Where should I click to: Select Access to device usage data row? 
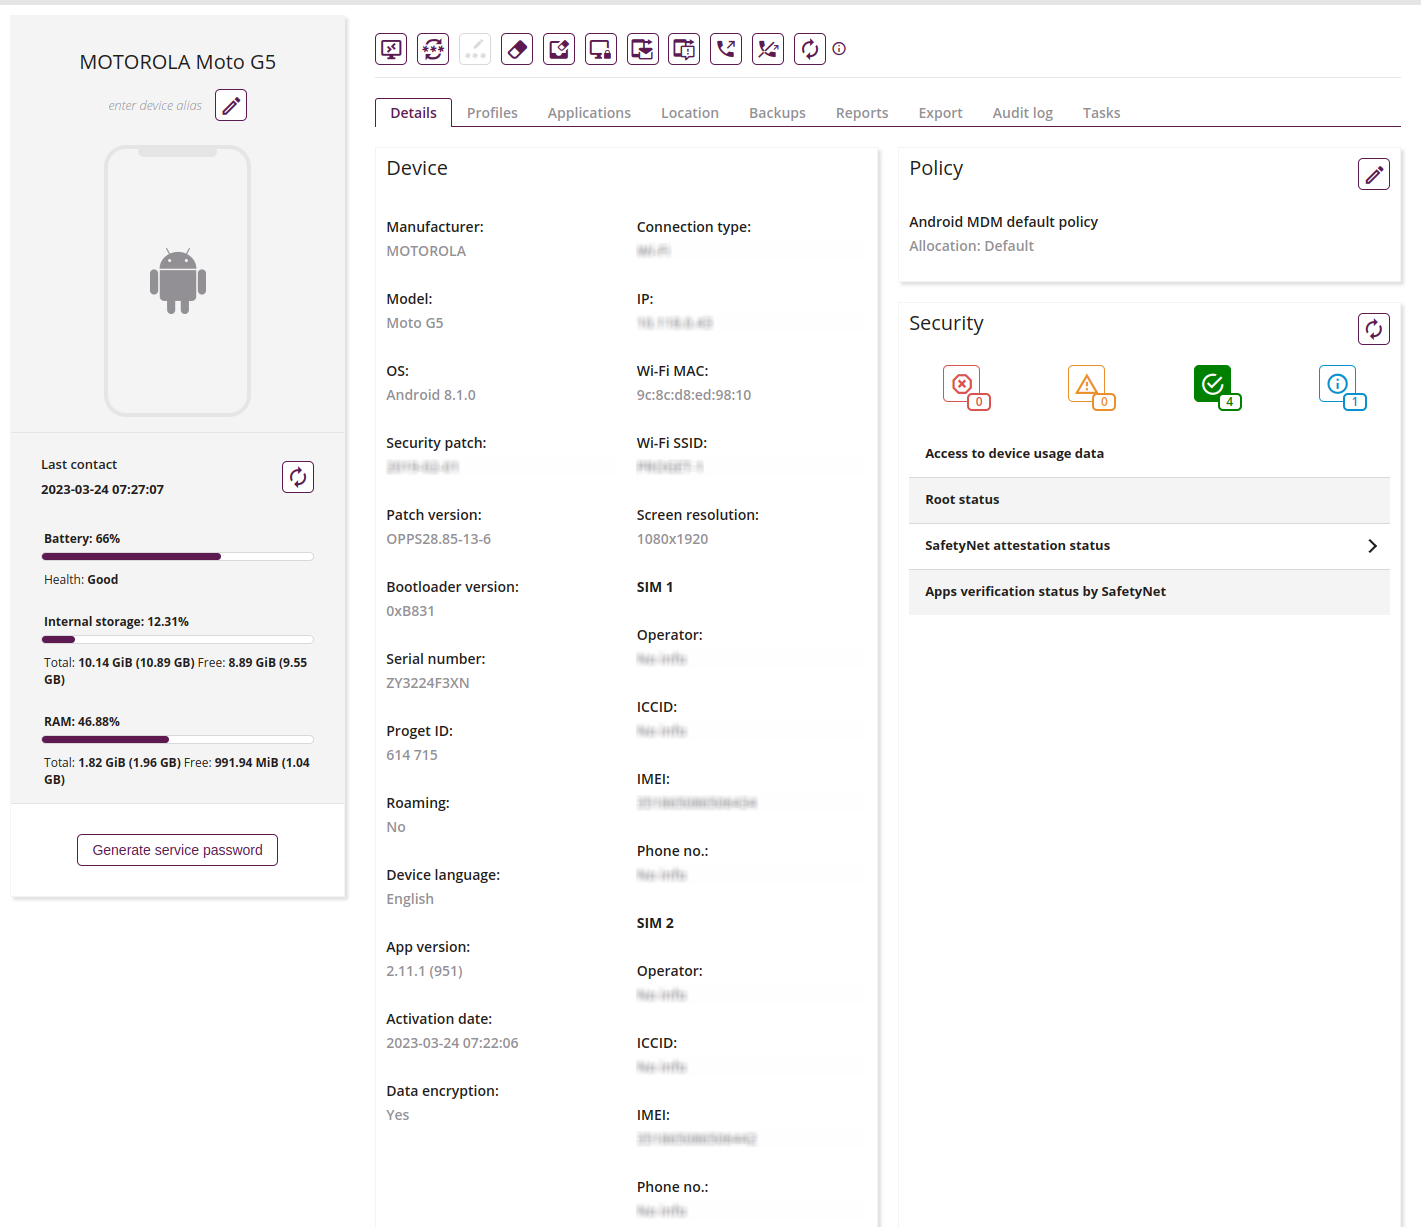pyautogui.click(x=1149, y=454)
